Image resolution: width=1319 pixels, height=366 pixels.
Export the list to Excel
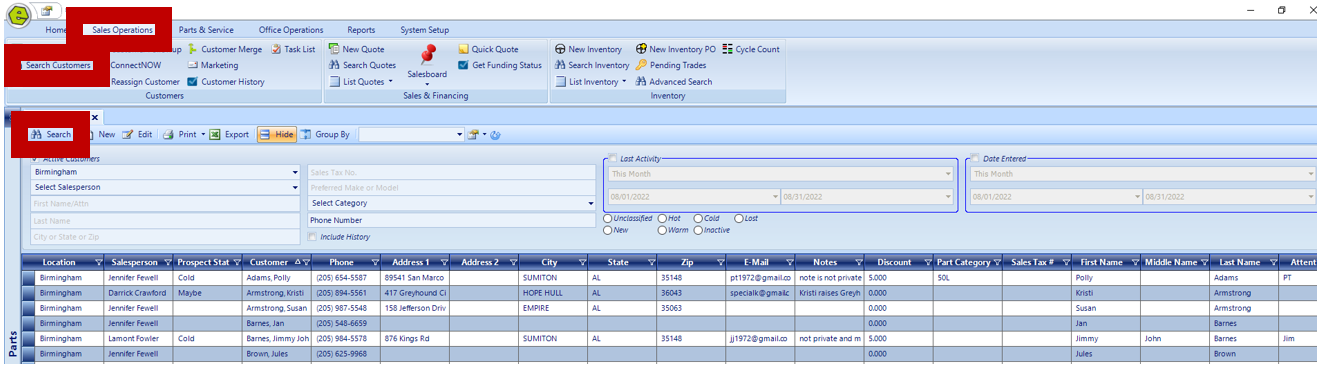coord(229,134)
